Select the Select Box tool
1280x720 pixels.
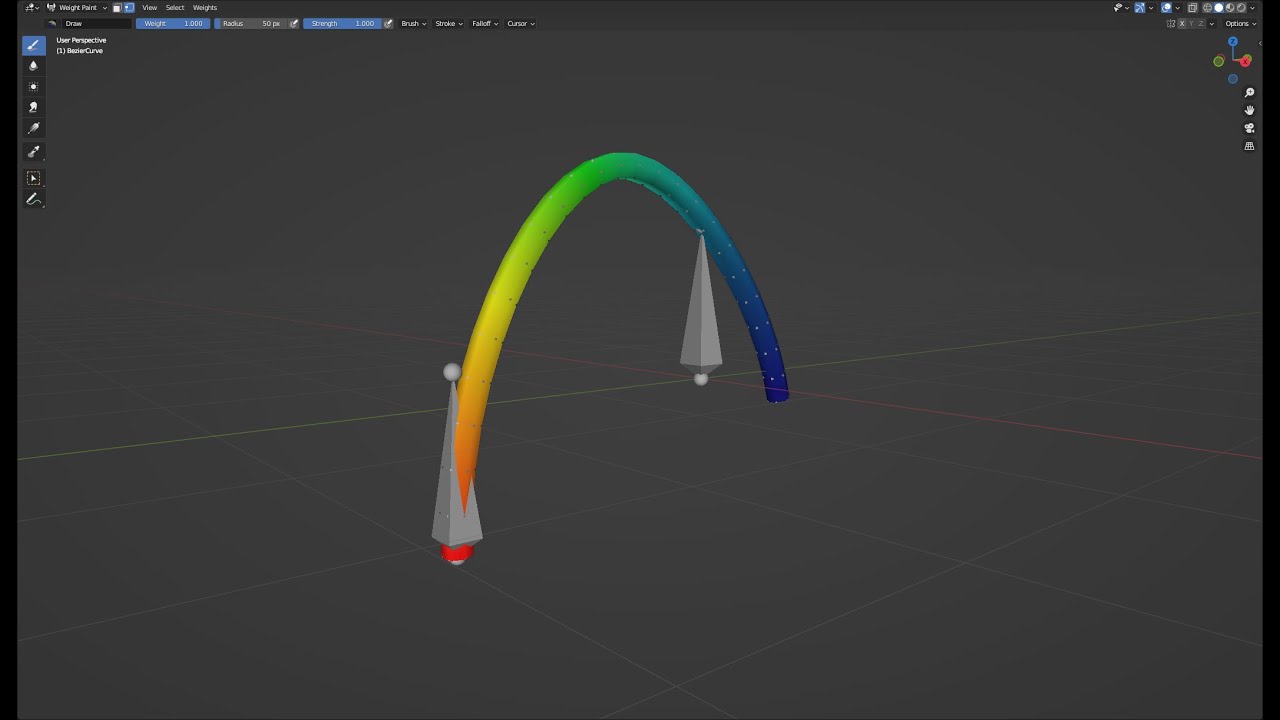tap(33, 178)
